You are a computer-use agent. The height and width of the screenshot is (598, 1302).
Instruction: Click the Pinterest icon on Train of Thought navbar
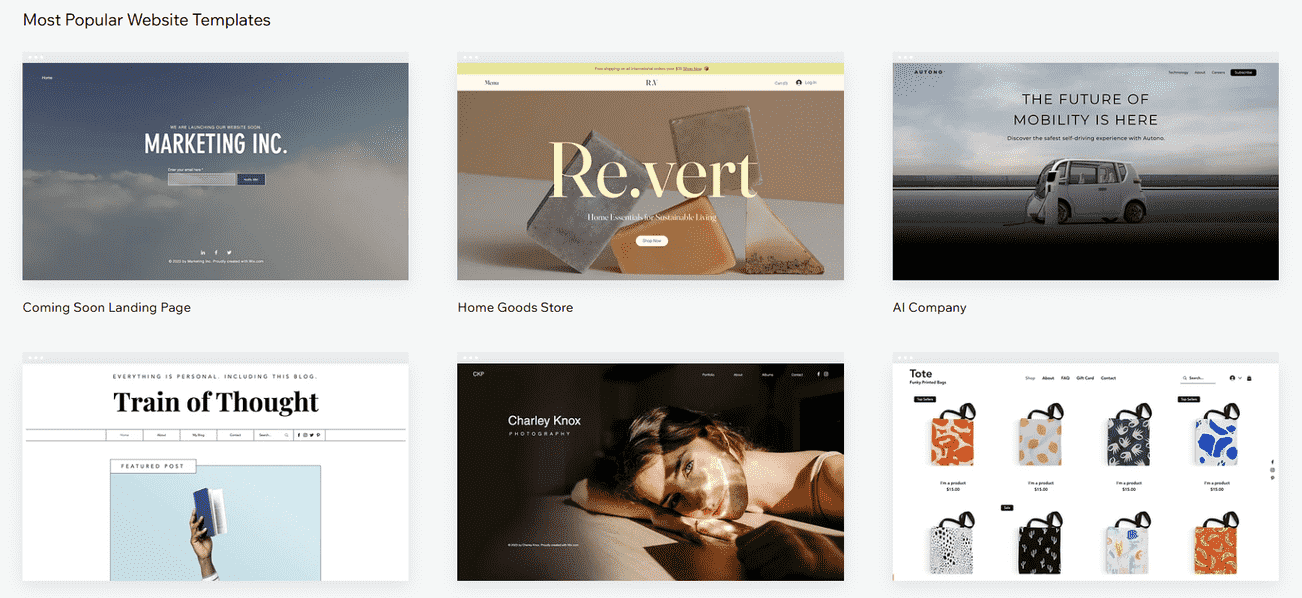[x=318, y=435]
